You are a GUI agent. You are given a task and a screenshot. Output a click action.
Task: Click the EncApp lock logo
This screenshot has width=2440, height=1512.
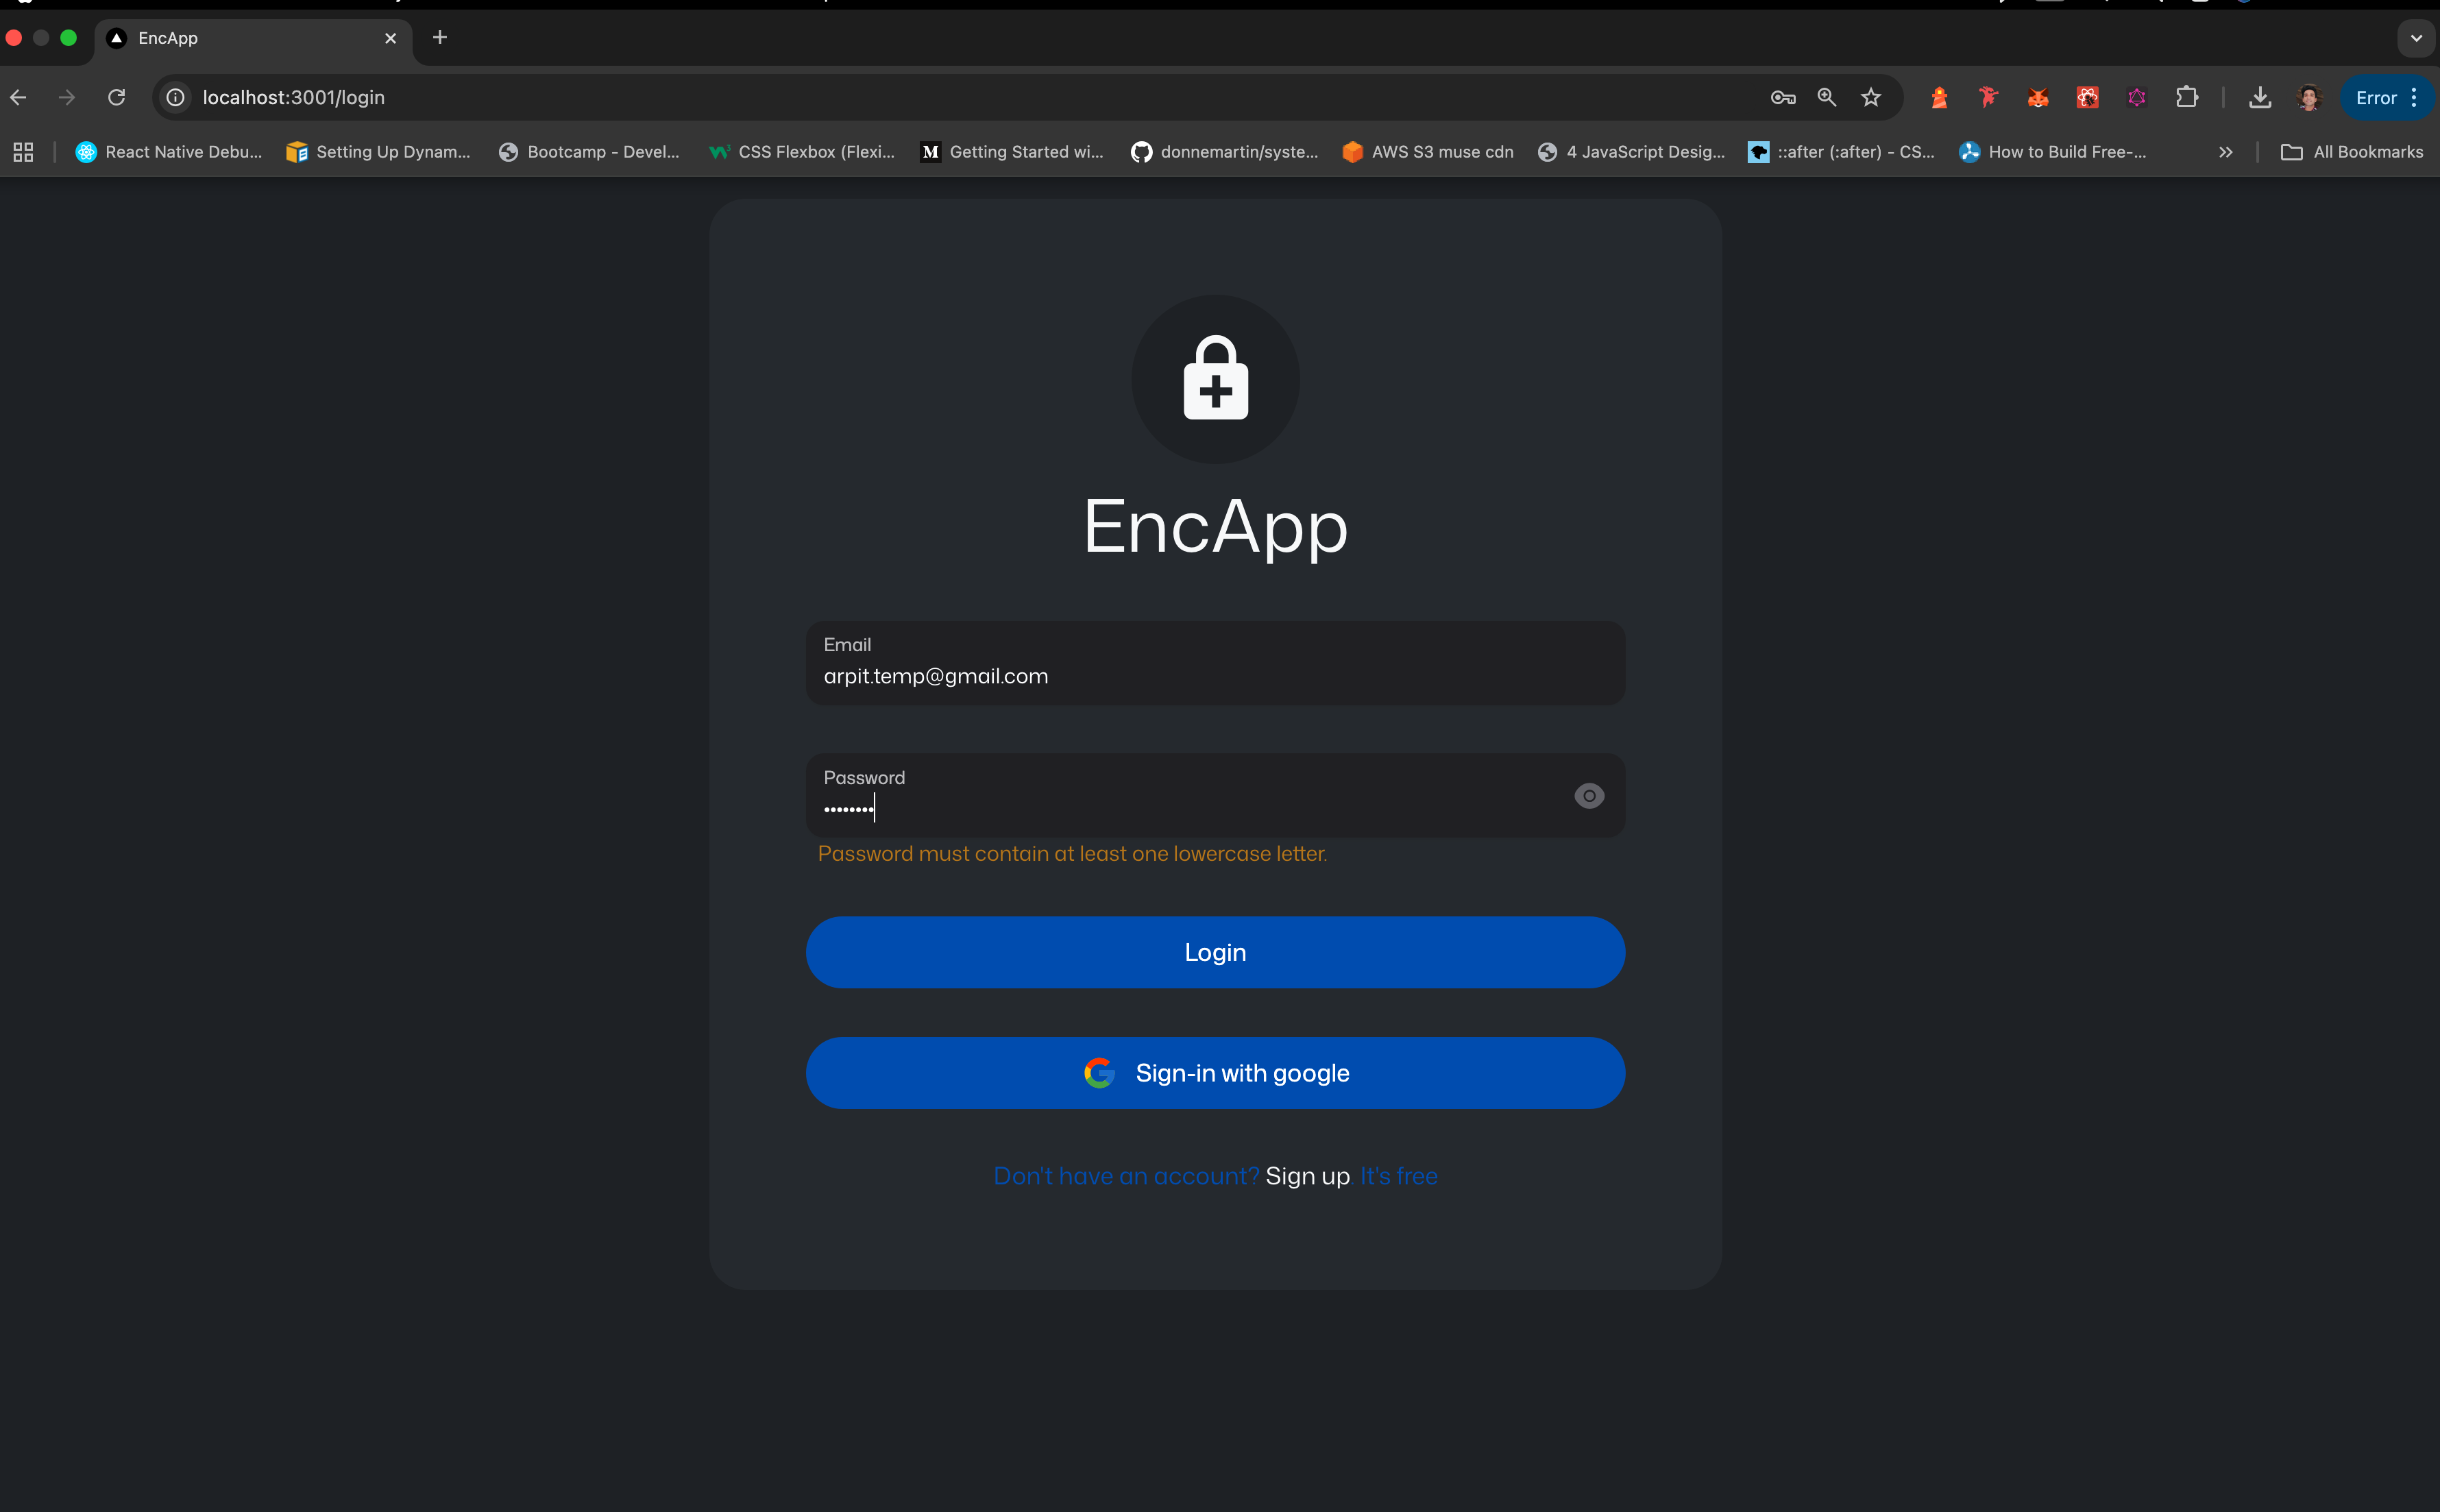click(1215, 379)
